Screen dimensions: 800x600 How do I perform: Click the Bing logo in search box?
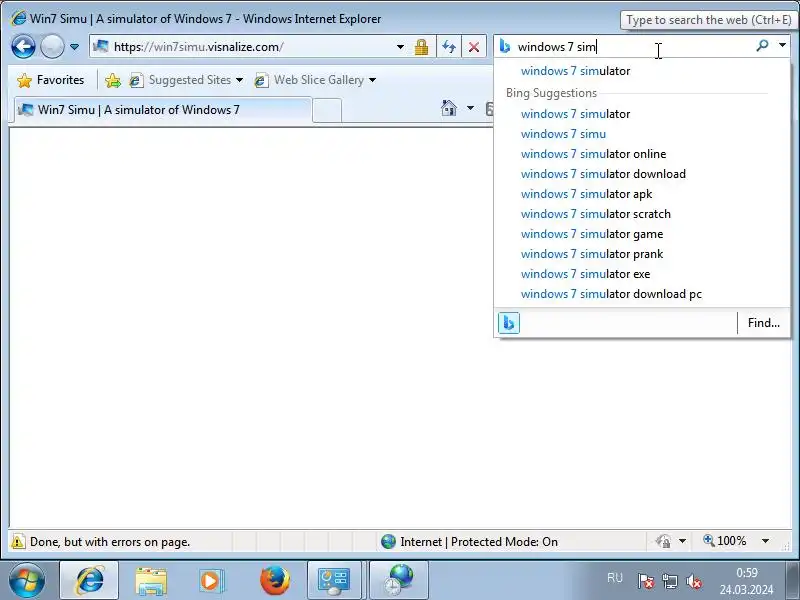click(505, 46)
